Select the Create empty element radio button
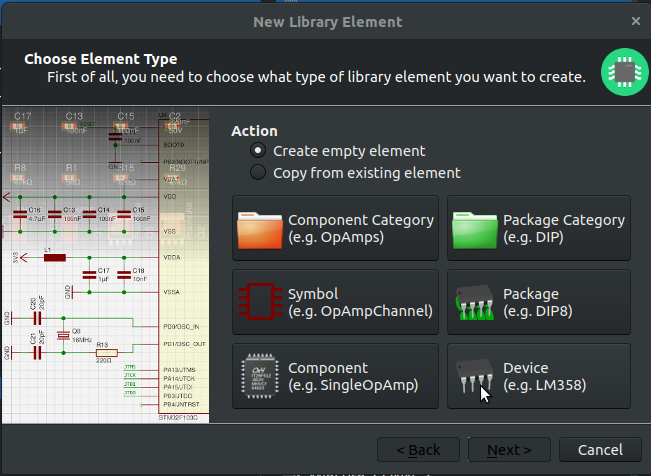 click(258, 150)
